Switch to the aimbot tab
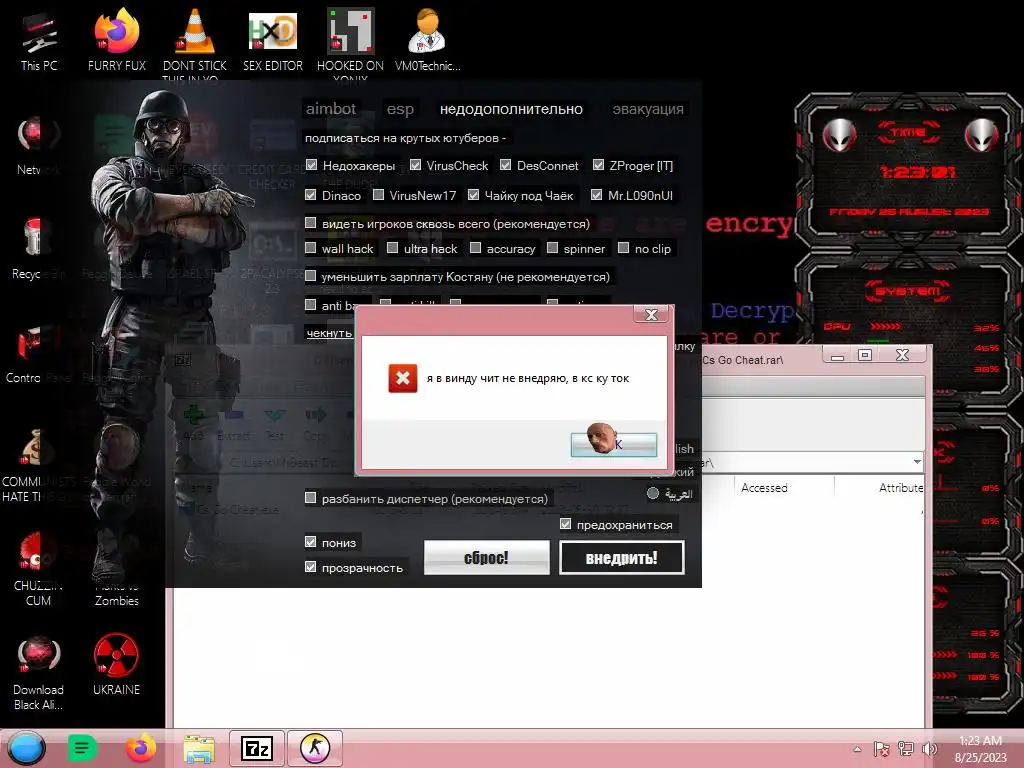 pos(331,109)
